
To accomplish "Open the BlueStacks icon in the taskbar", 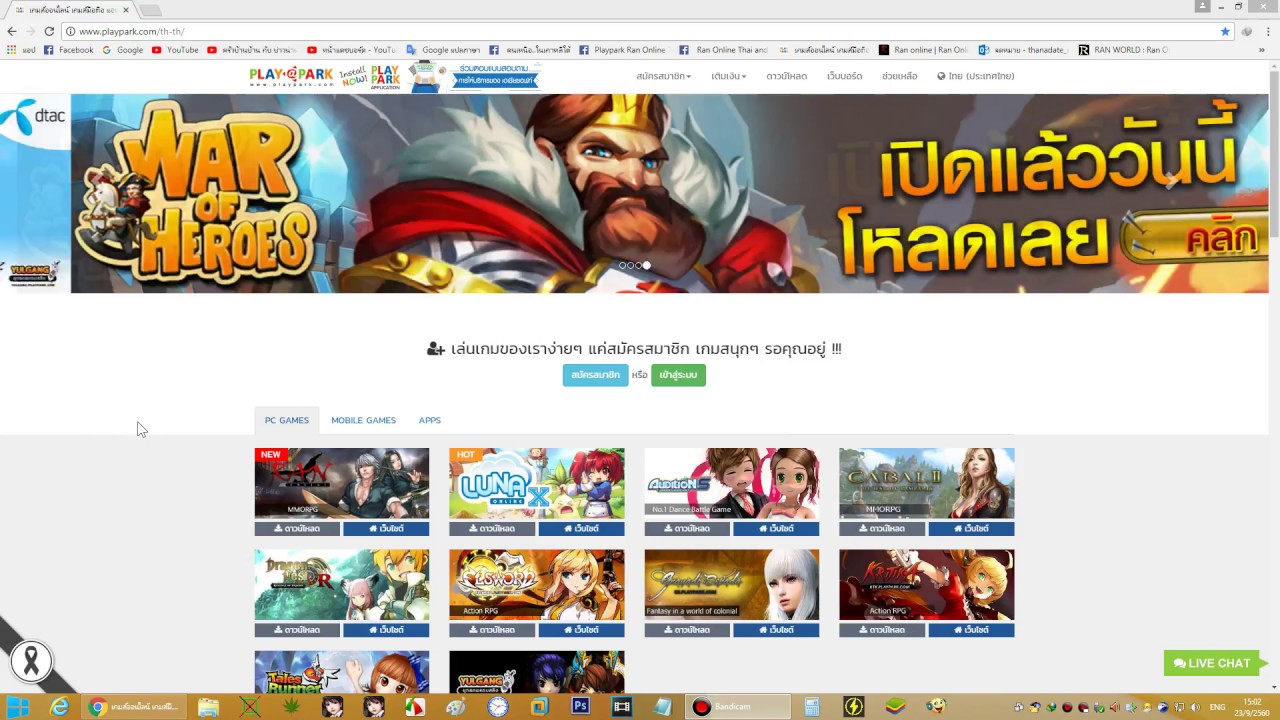I will pos(895,707).
